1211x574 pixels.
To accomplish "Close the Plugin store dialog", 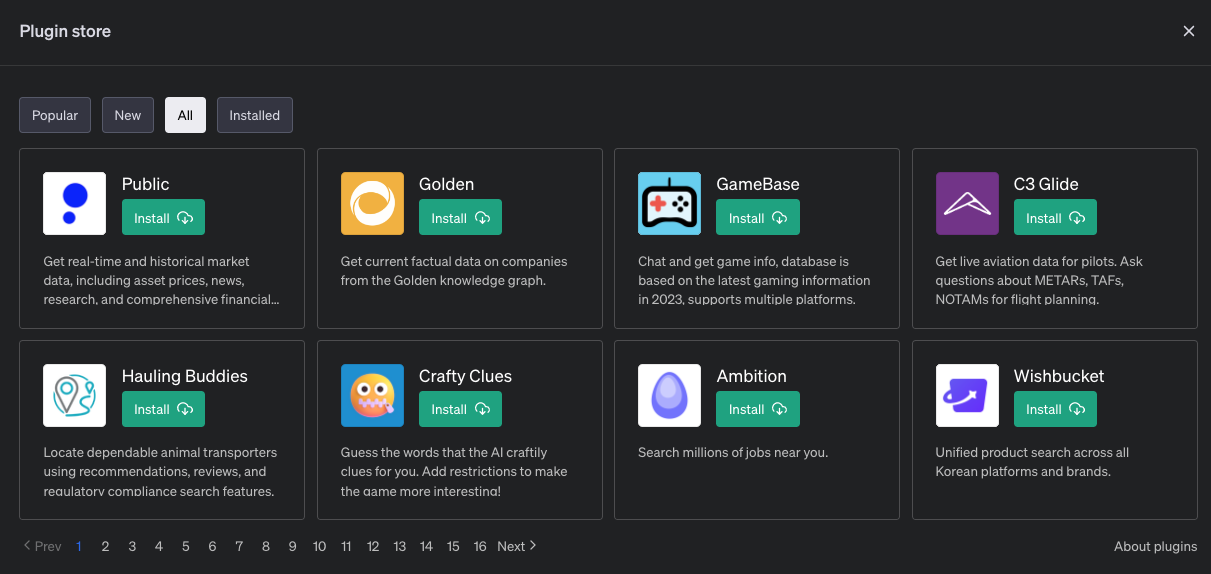I will [1189, 31].
